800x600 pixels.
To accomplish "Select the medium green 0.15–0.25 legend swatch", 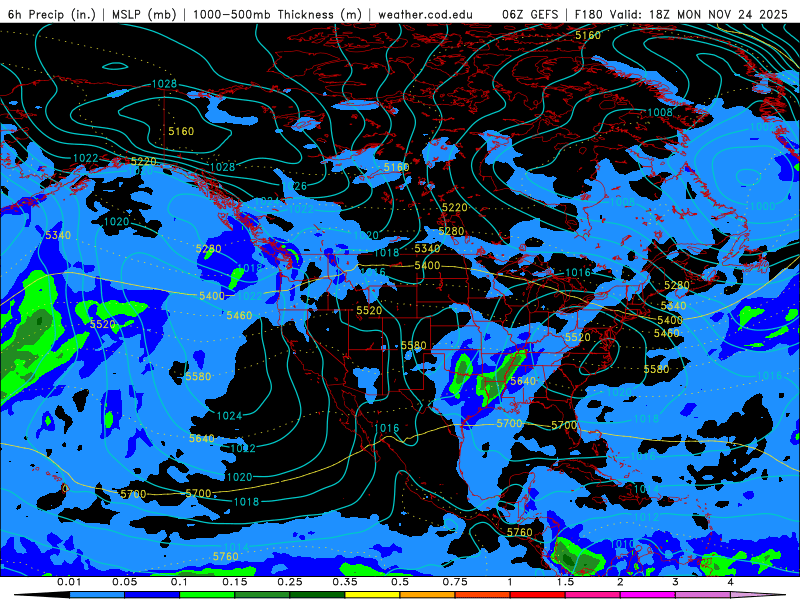I will [262, 595].
